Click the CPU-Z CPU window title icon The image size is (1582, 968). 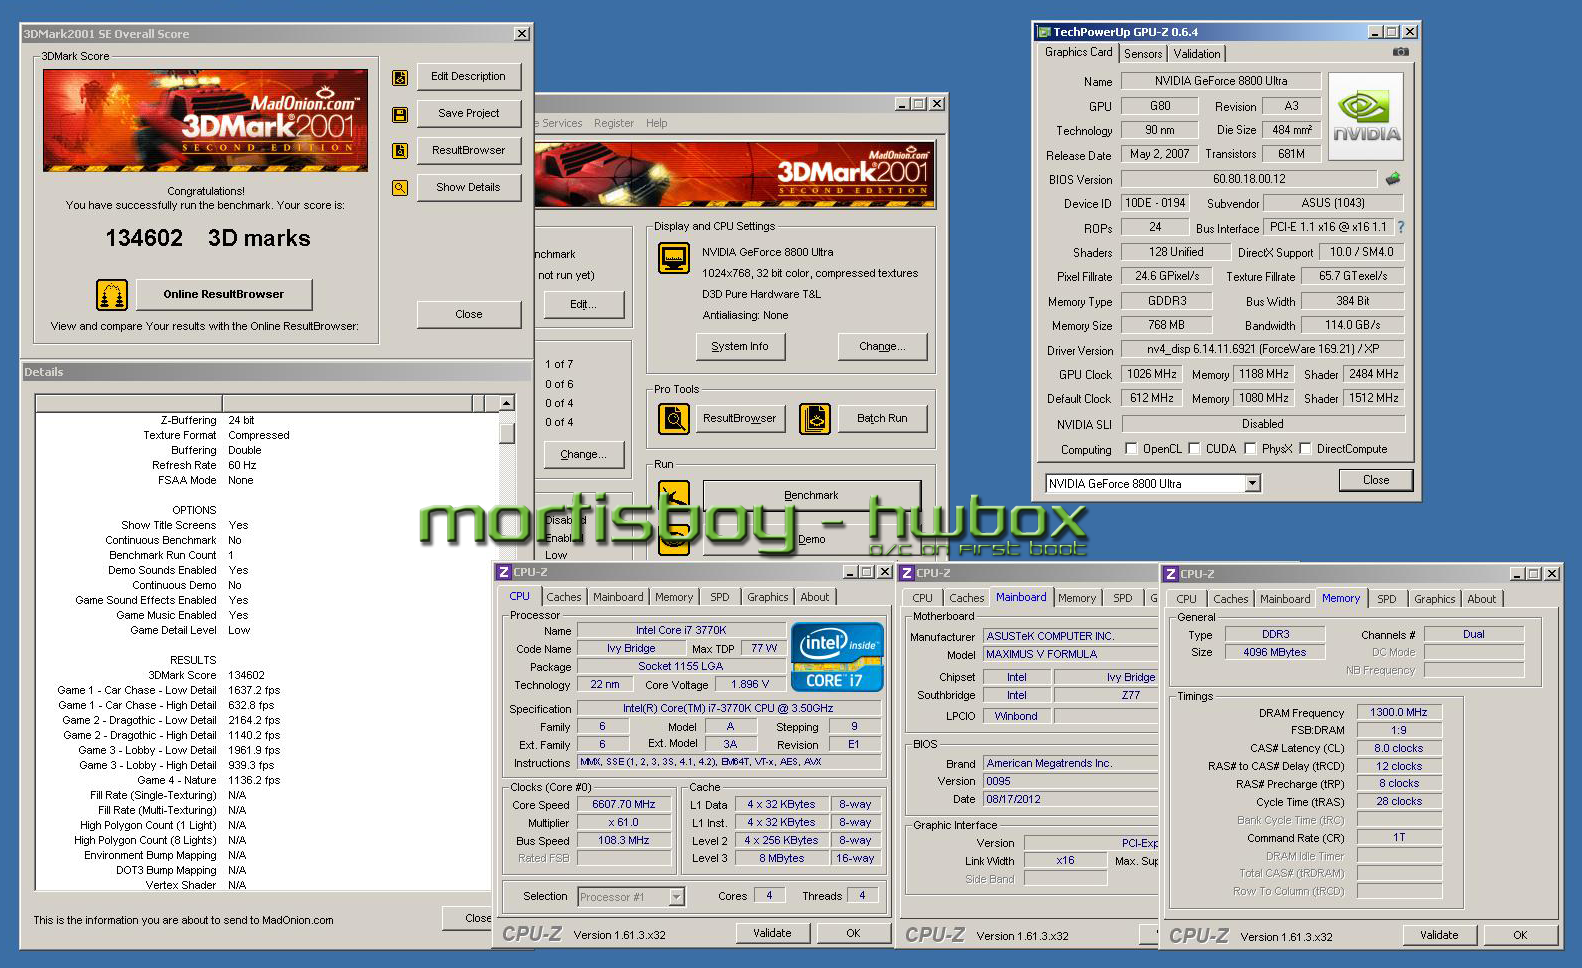point(504,572)
